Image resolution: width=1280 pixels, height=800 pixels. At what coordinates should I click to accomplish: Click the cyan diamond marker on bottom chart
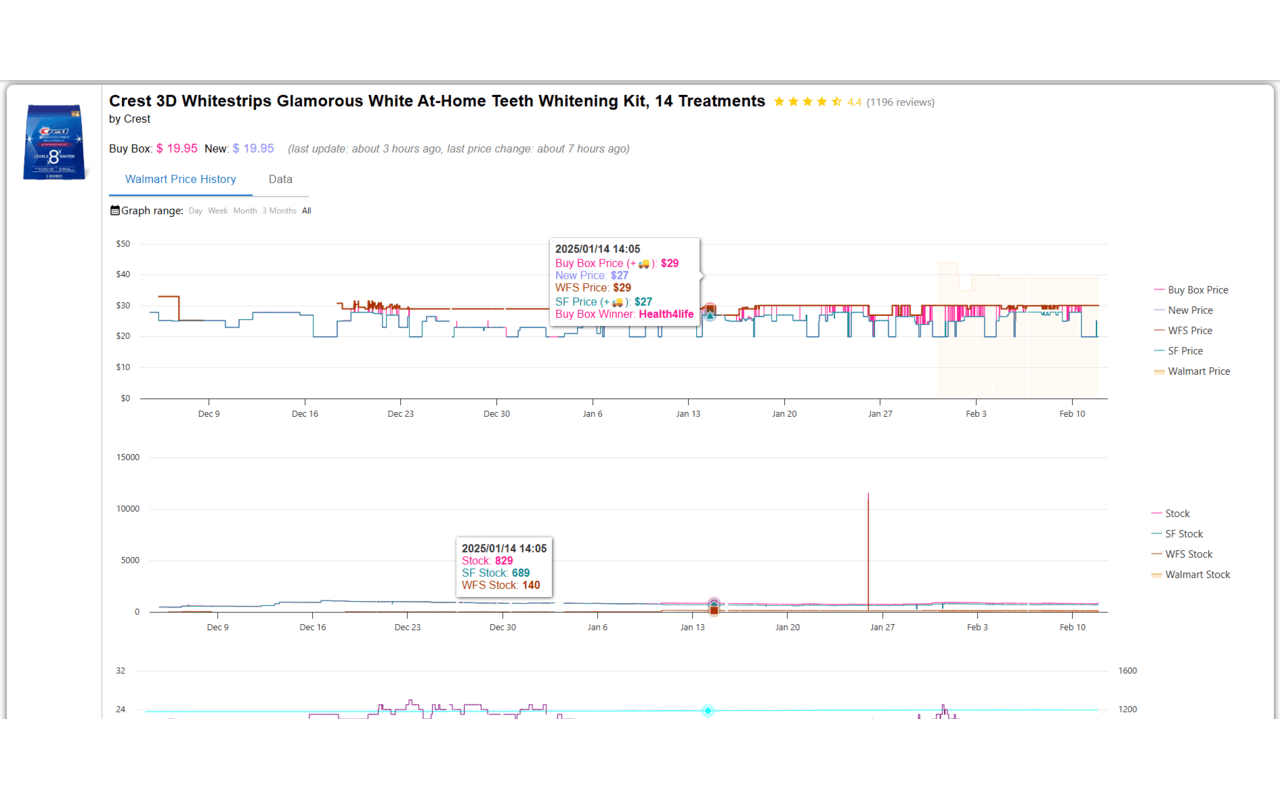tap(708, 711)
